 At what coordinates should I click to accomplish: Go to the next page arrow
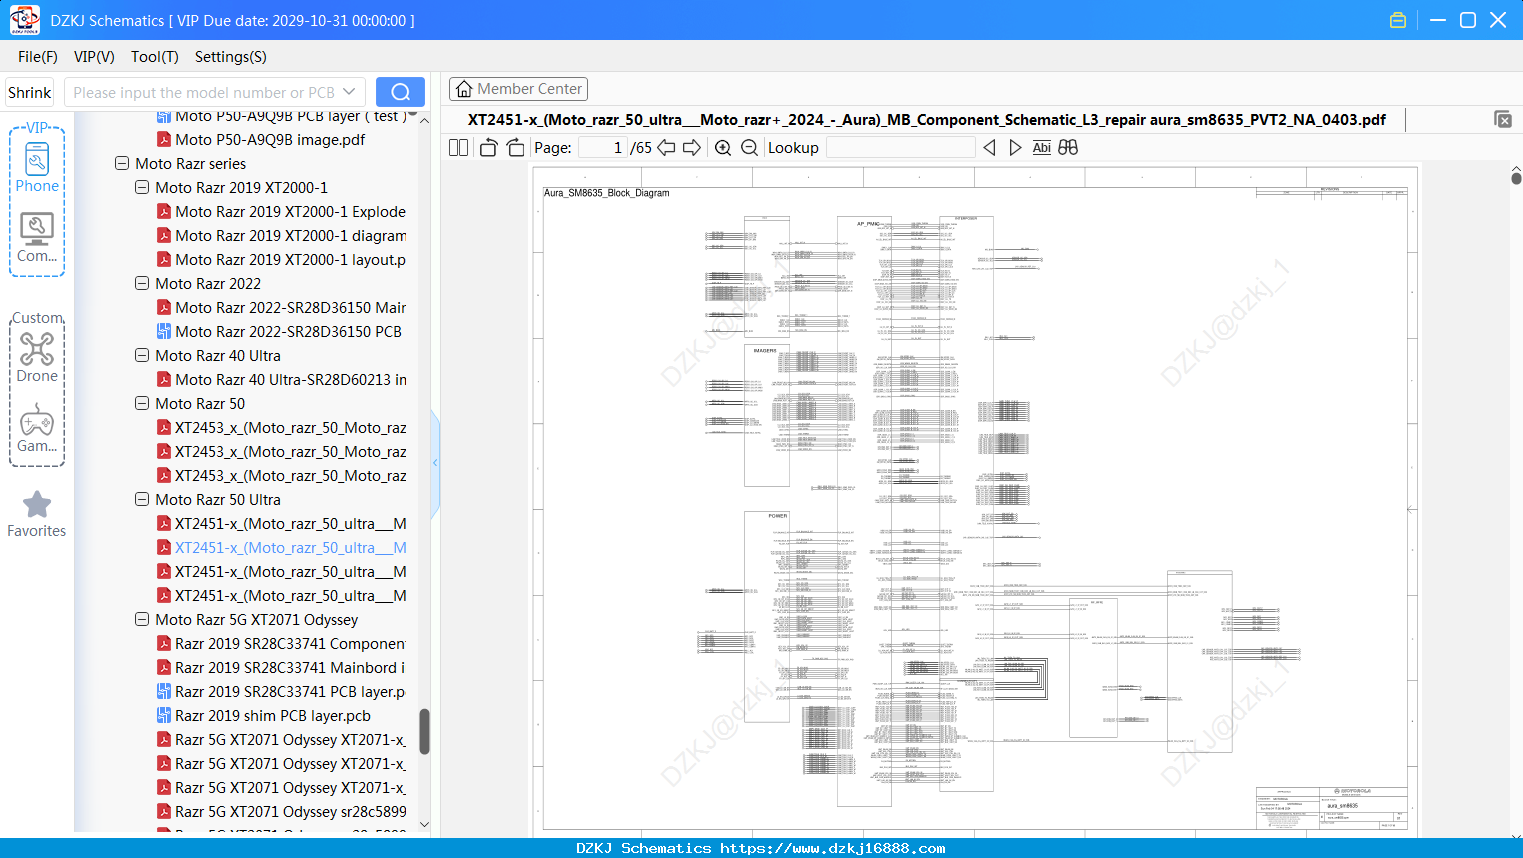692,148
